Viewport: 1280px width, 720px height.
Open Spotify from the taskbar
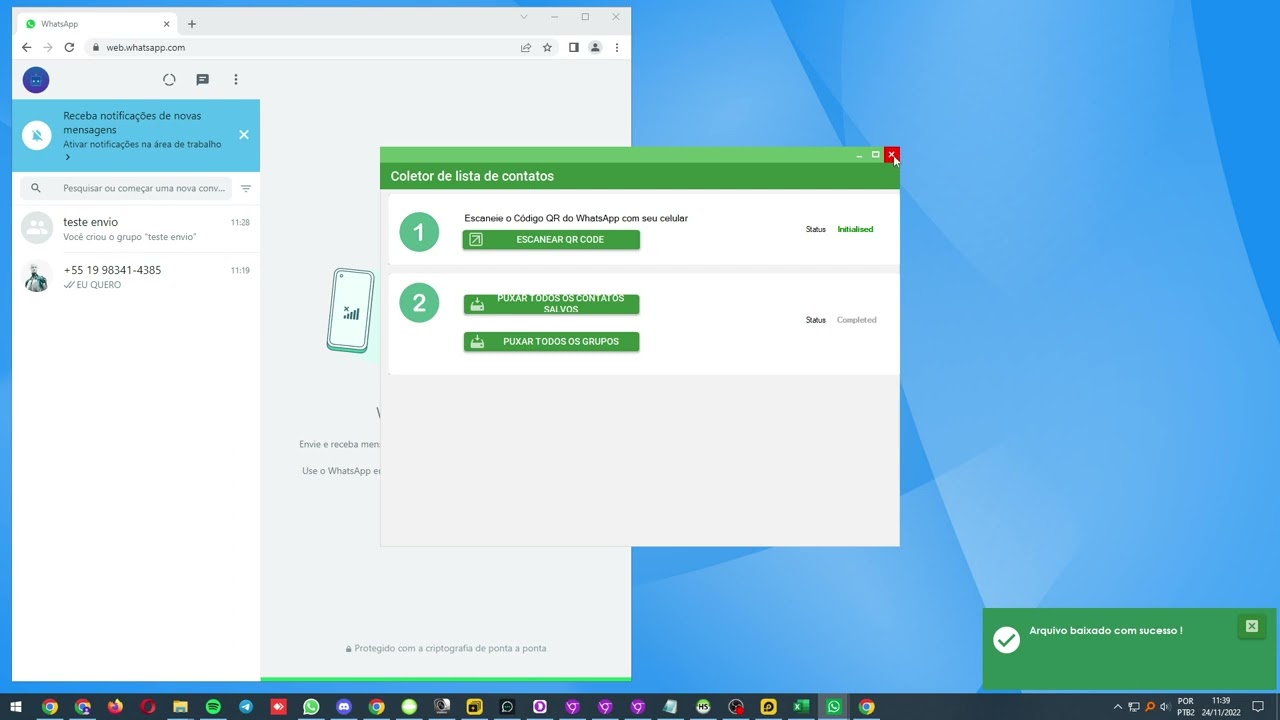coord(213,707)
